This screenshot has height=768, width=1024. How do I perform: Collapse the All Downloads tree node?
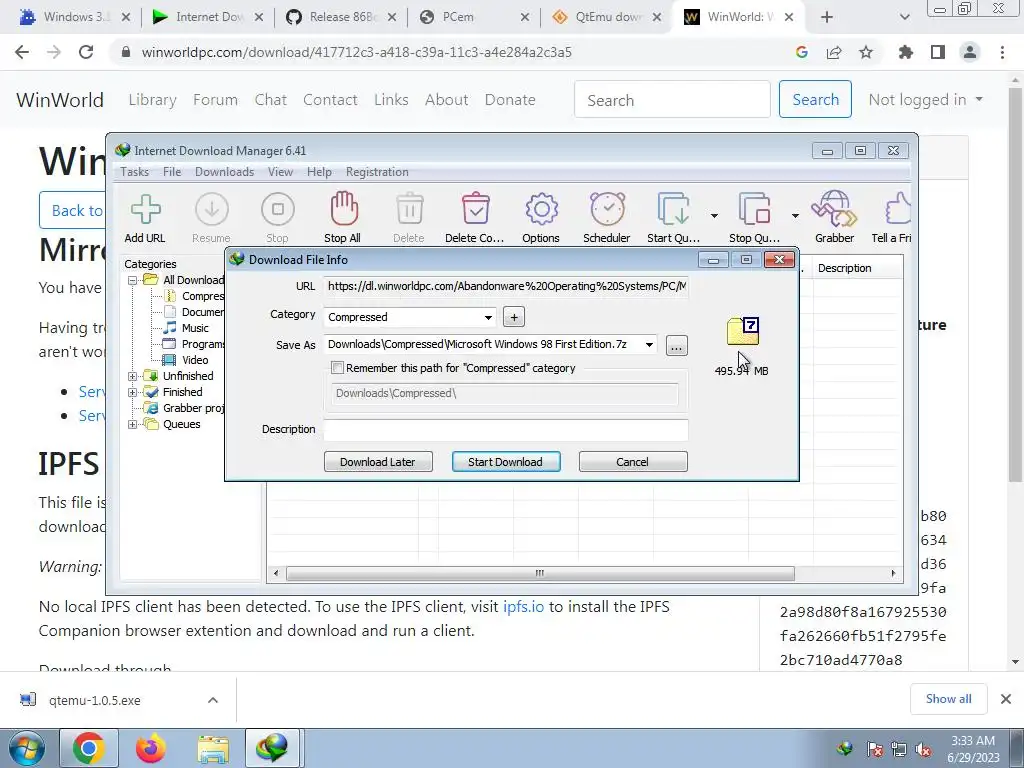coord(133,280)
